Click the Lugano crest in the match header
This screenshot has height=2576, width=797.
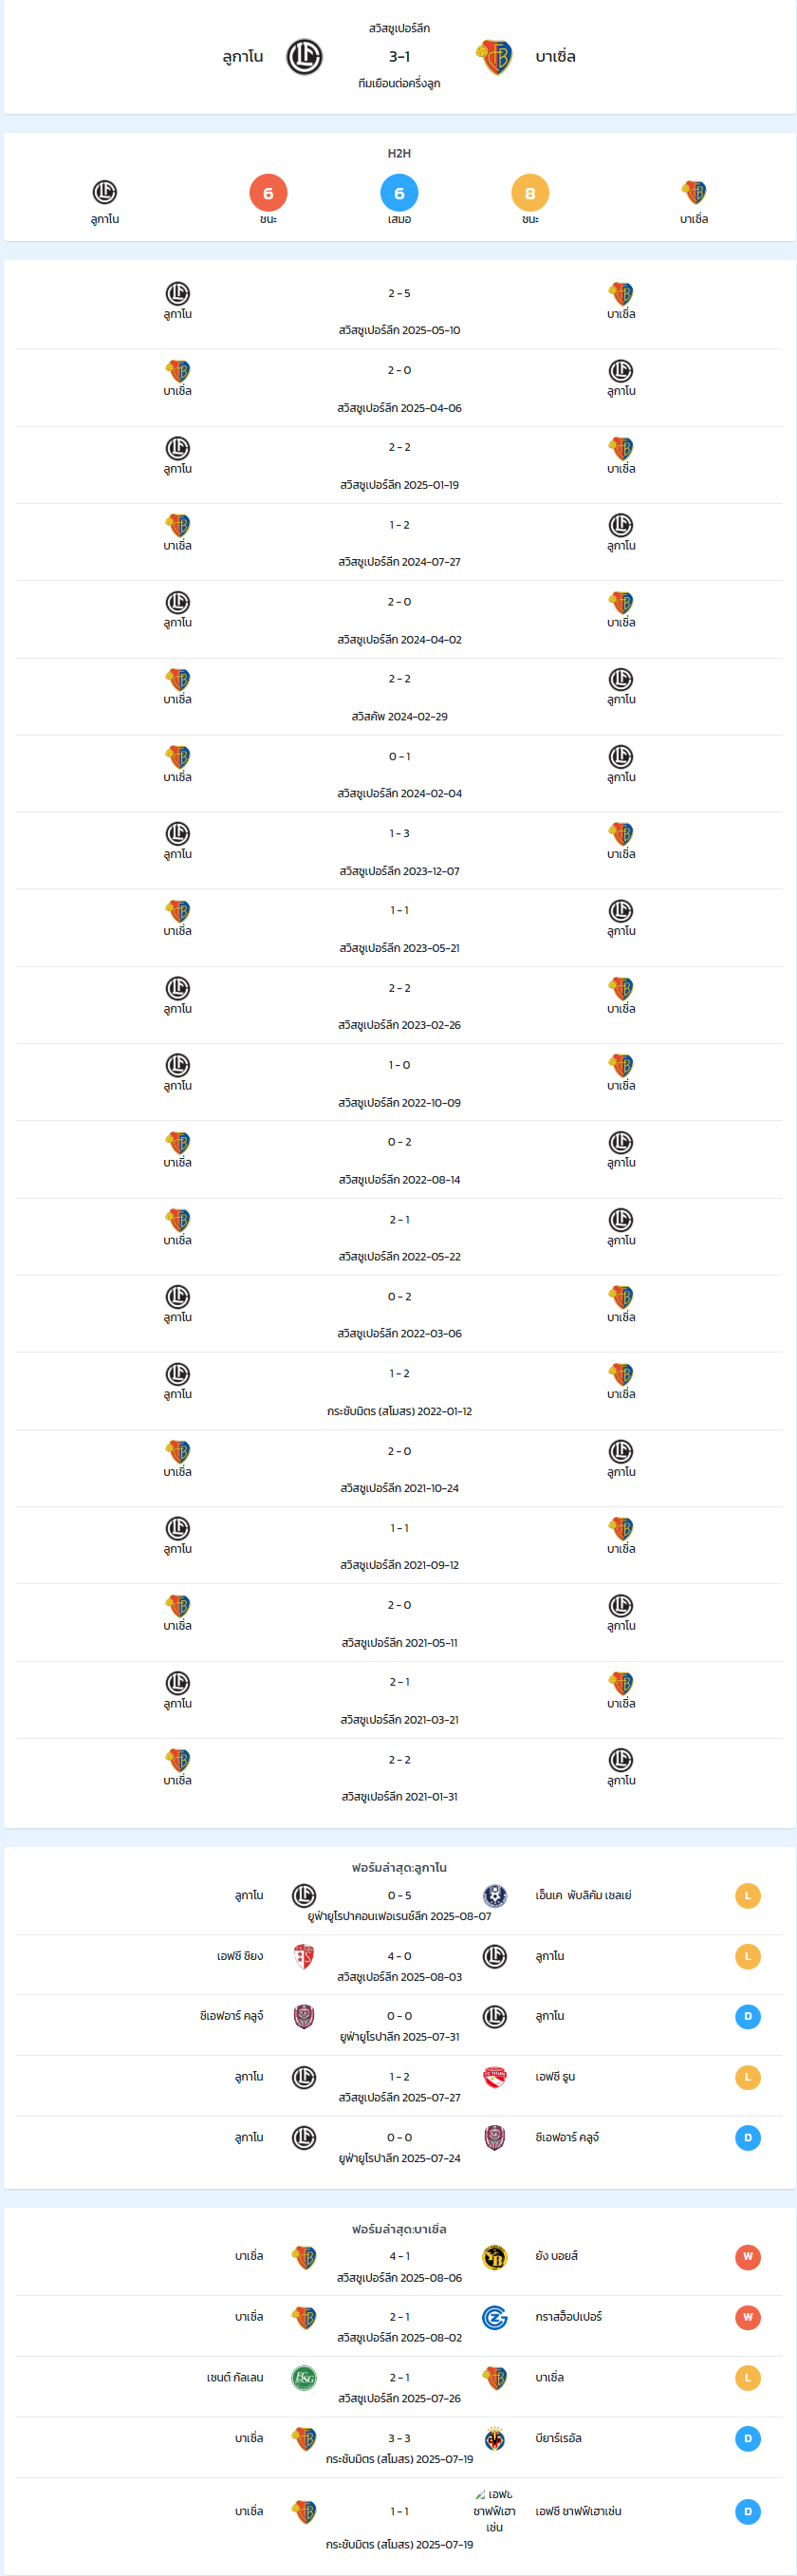coord(304,57)
